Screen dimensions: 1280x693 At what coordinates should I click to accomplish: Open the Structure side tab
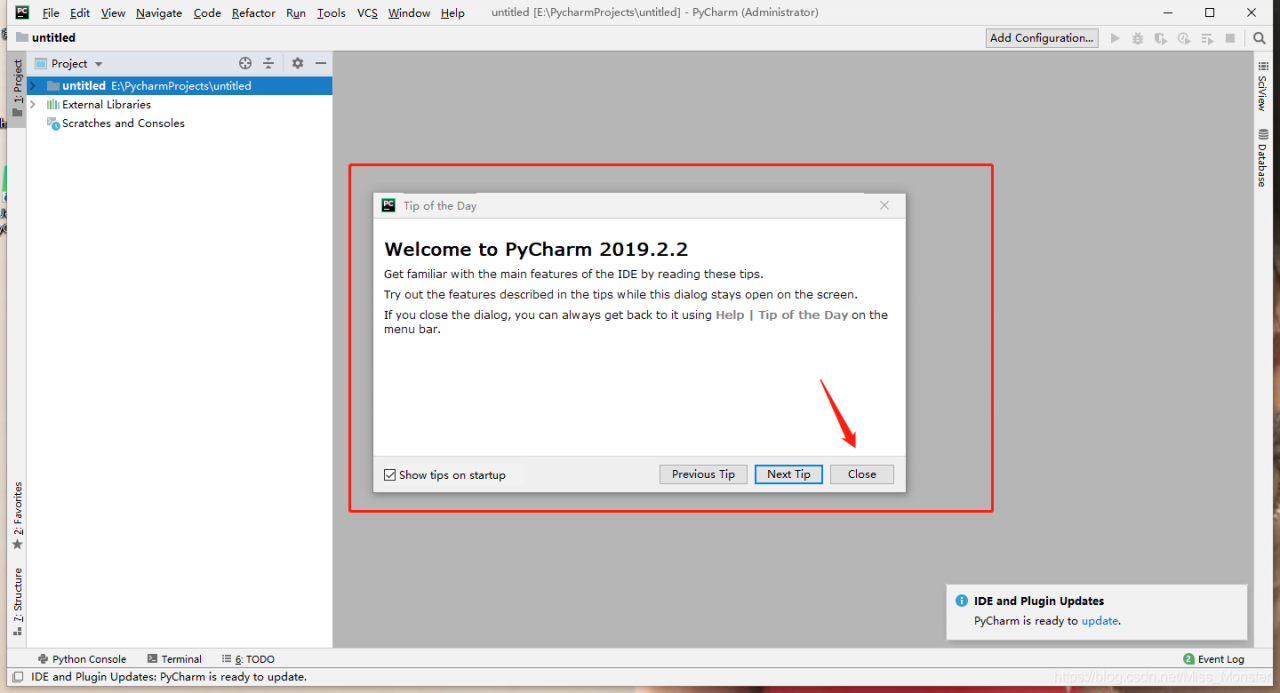click(17, 603)
